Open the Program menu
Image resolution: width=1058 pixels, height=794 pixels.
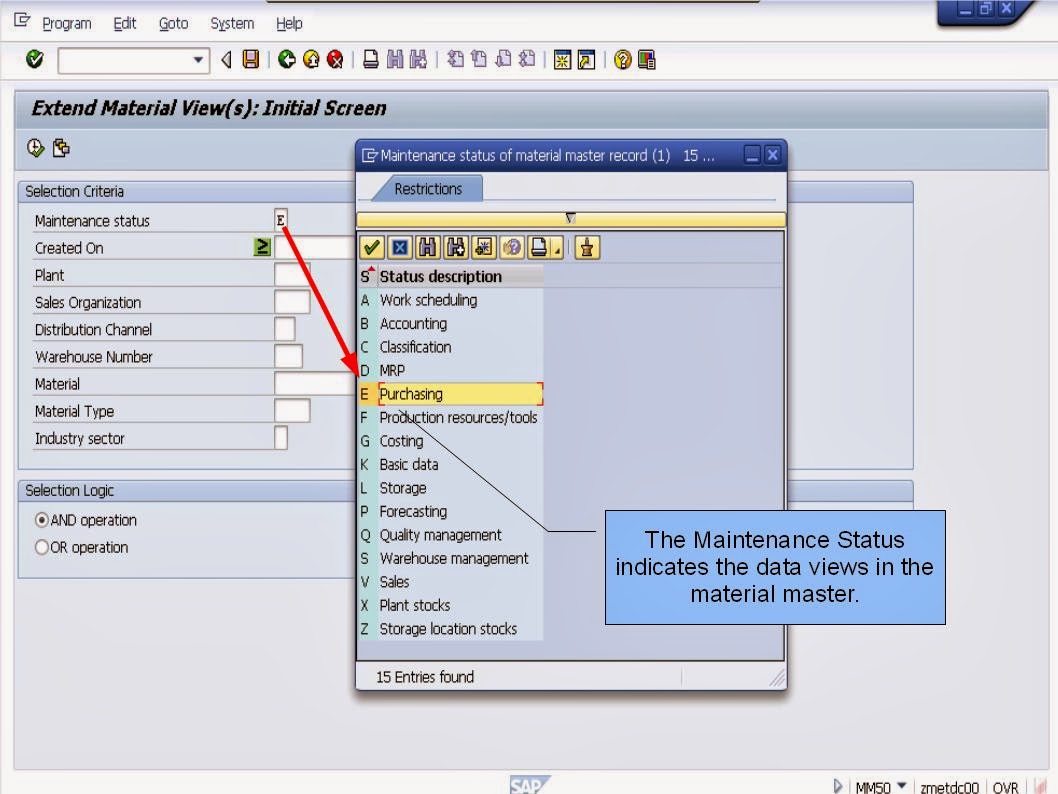[x=68, y=23]
